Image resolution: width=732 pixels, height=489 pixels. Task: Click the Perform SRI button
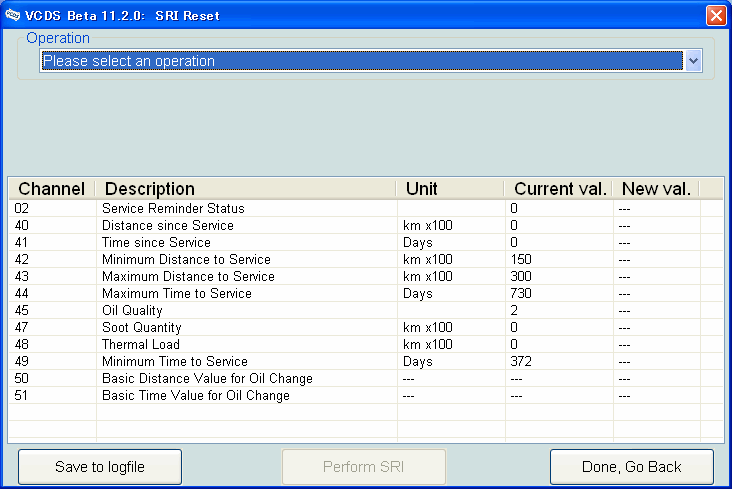[x=364, y=467]
